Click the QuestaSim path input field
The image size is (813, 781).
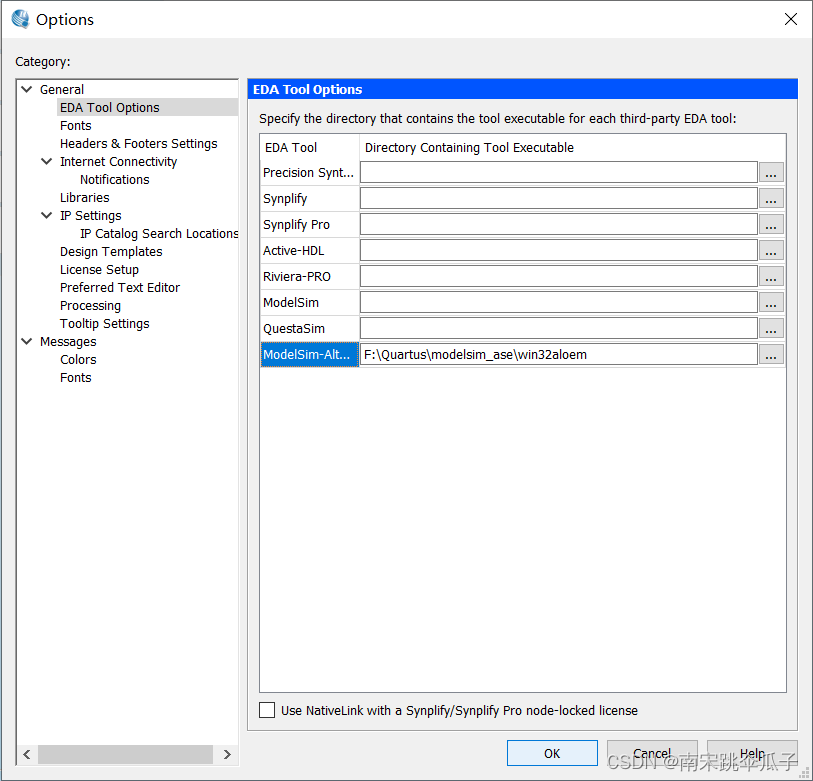pyautogui.click(x=559, y=328)
